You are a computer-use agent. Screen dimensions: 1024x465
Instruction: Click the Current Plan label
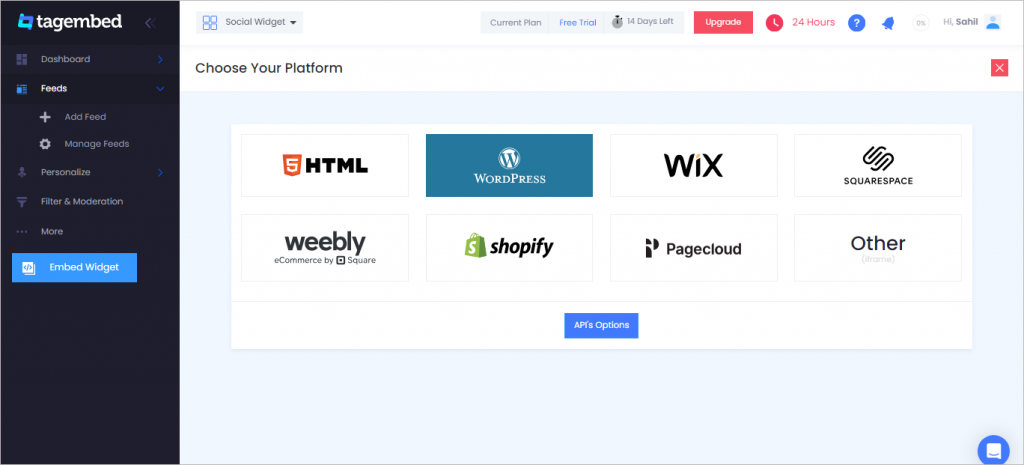(515, 23)
